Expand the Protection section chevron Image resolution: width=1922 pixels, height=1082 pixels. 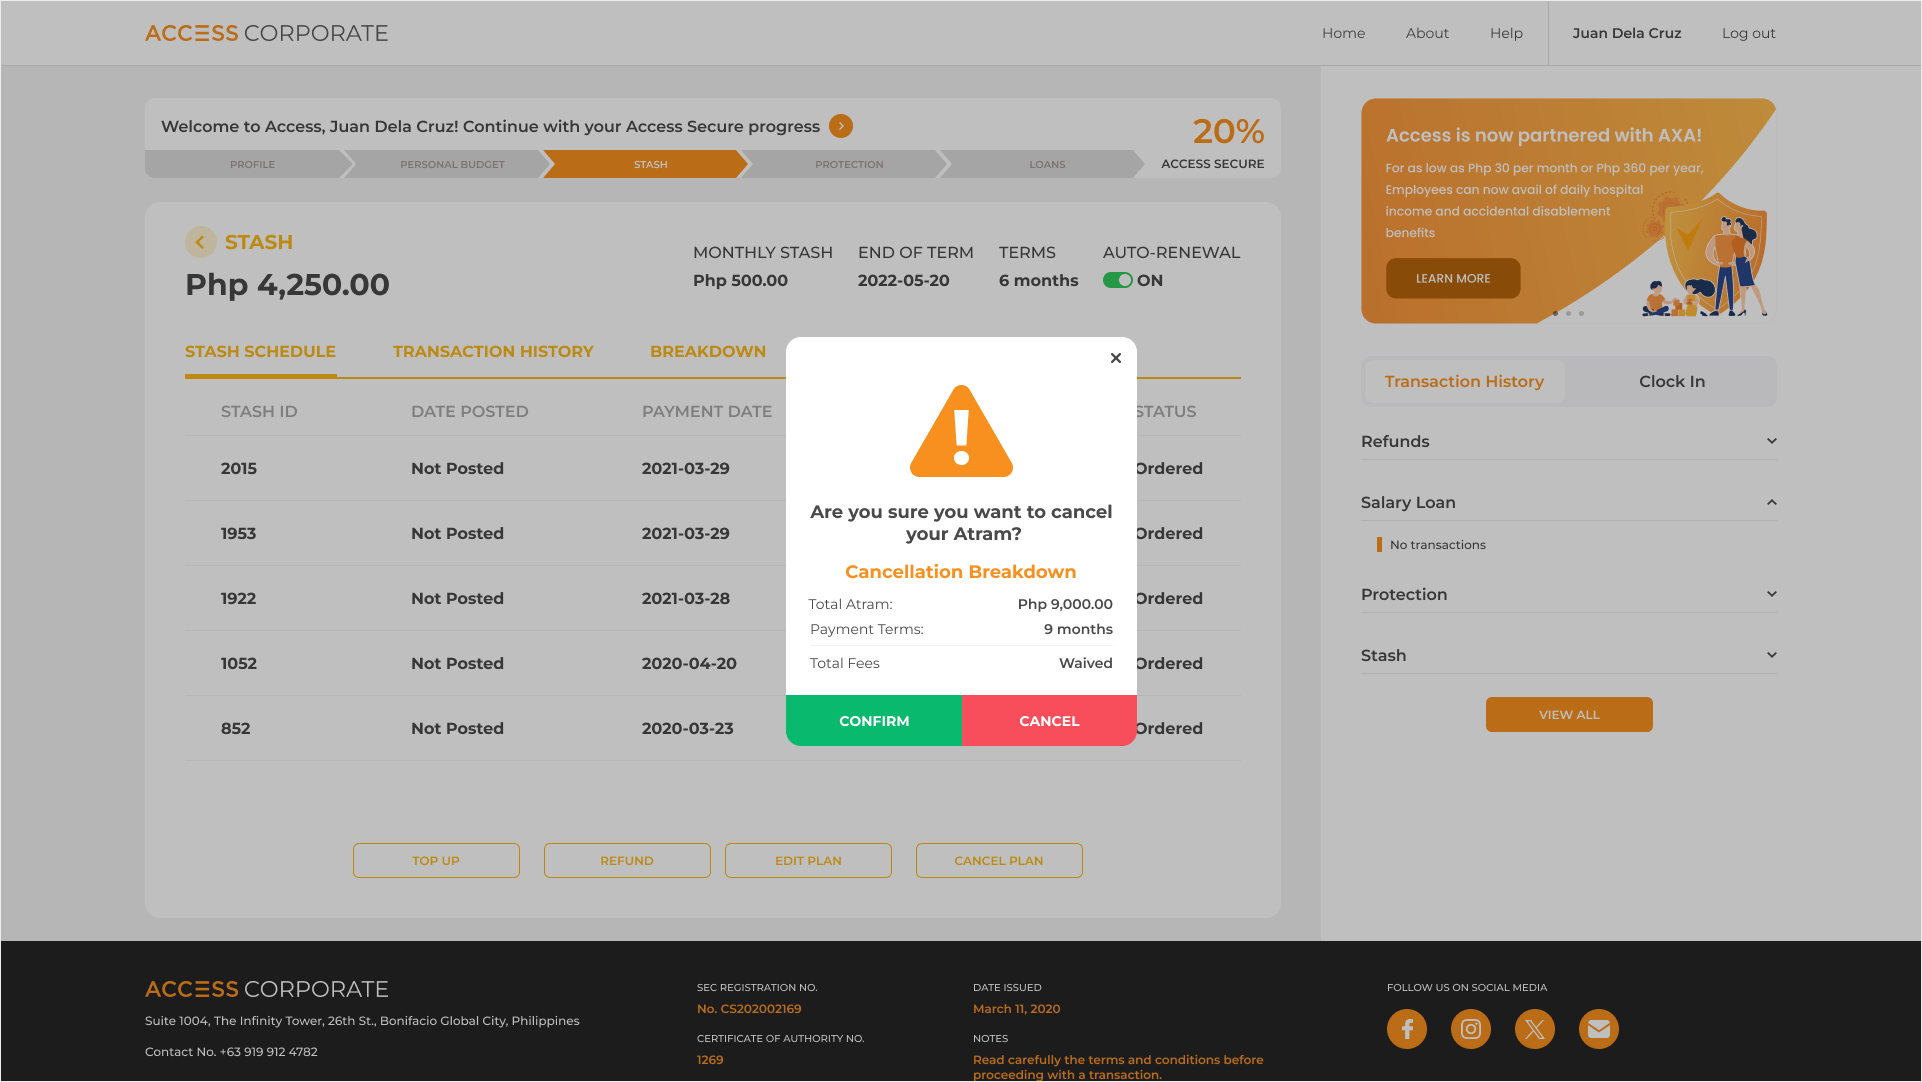pos(1771,594)
